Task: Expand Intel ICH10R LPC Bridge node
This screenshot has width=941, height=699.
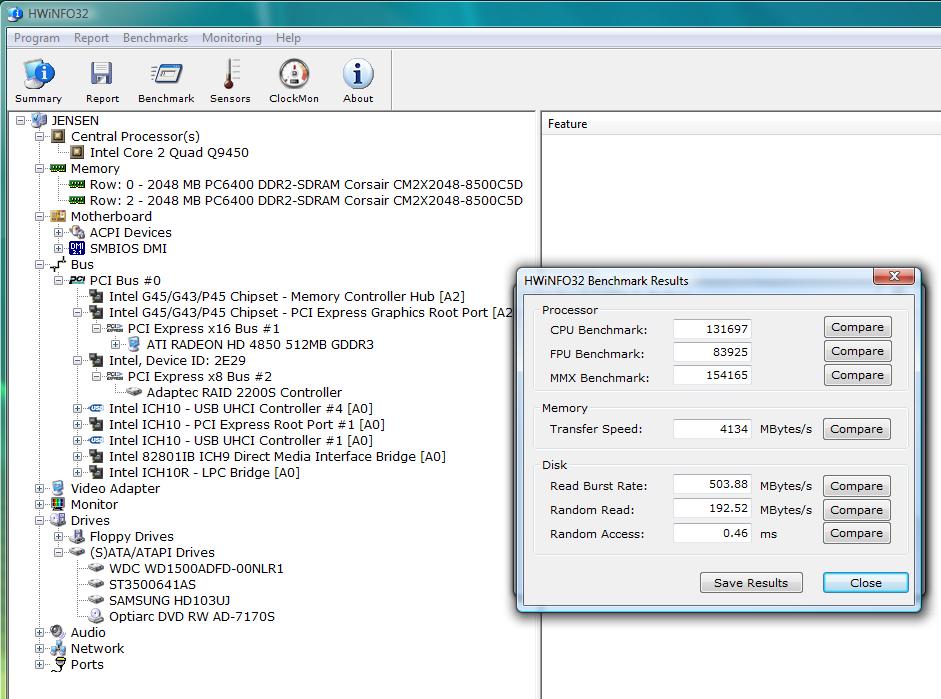Action: point(77,472)
